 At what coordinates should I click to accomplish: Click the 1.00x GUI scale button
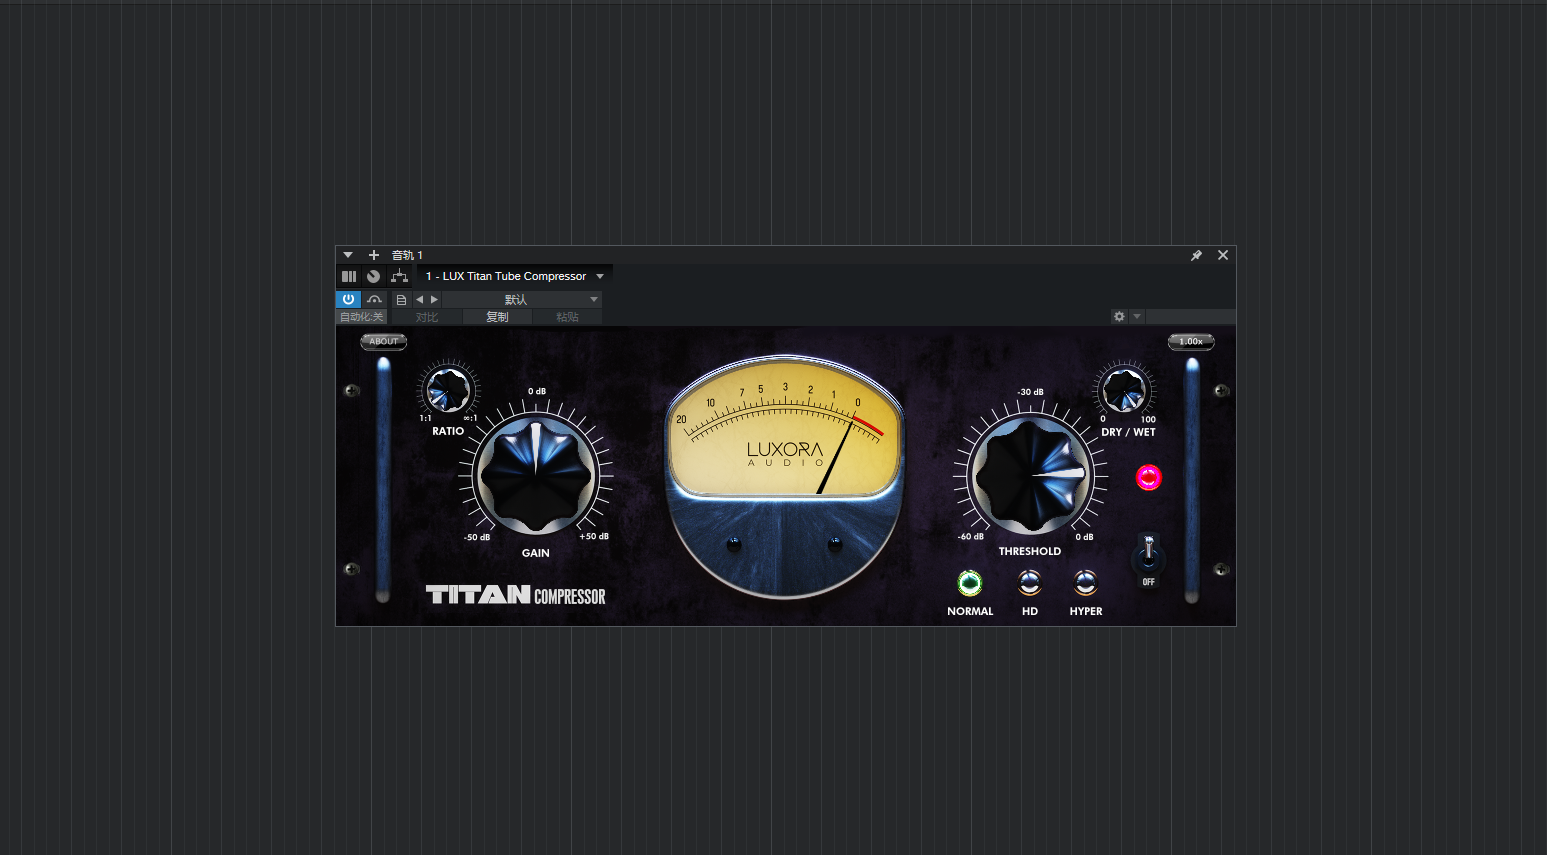(x=1191, y=342)
